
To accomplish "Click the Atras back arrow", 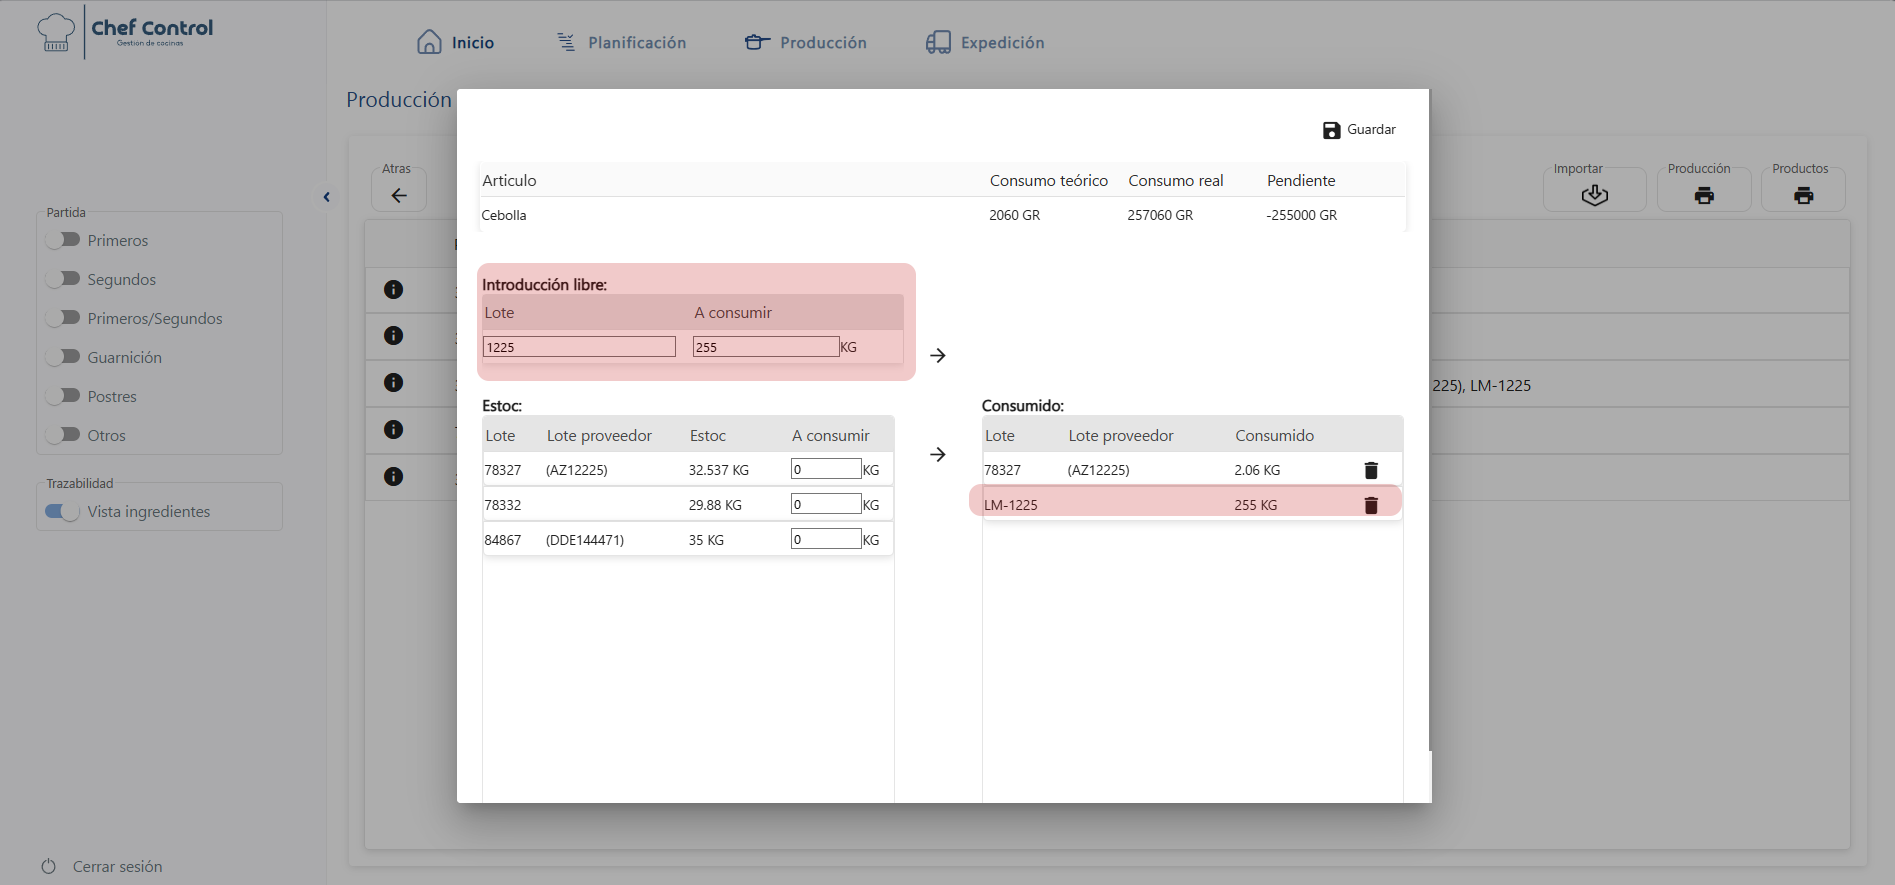I will click(399, 195).
